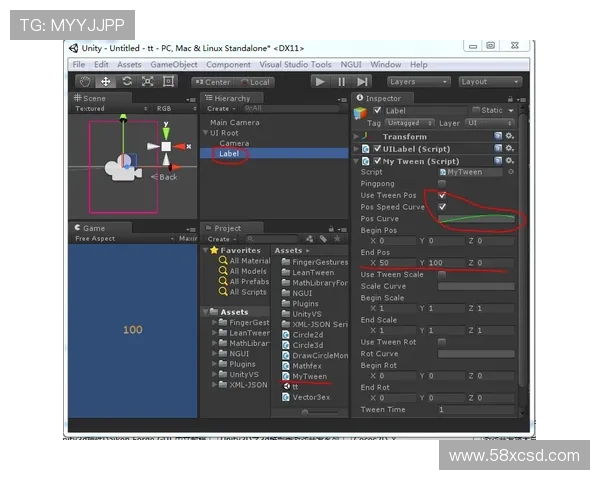Disable the My Tween script checkbox

point(377,161)
